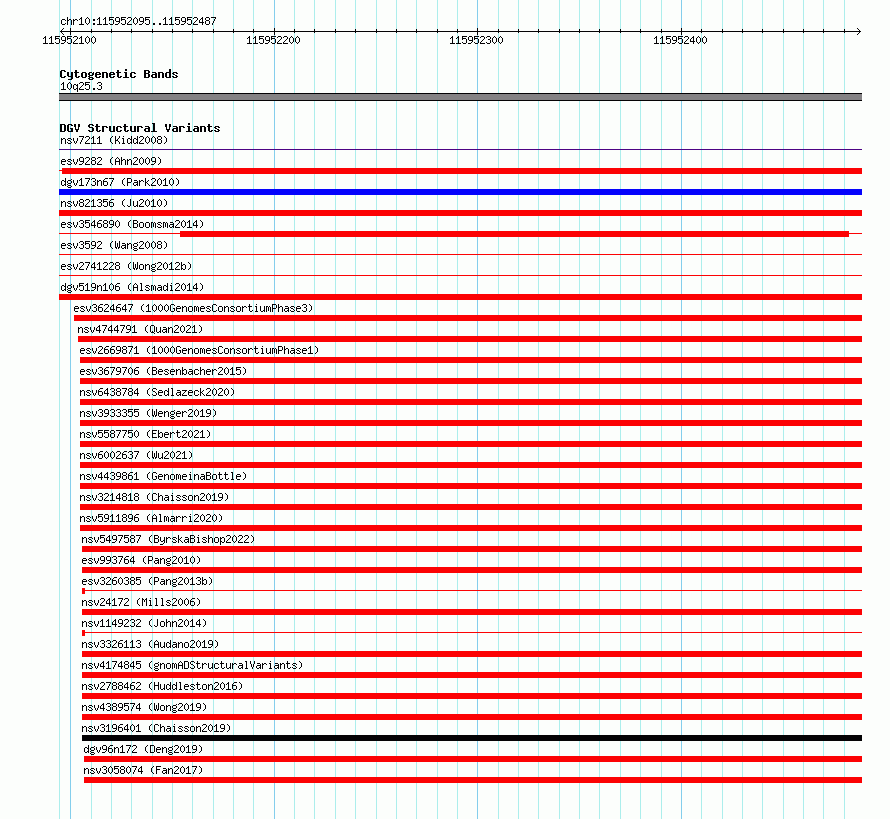
Task: Select esv3260385 (Pang2013b) label
Action: coord(147,581)
